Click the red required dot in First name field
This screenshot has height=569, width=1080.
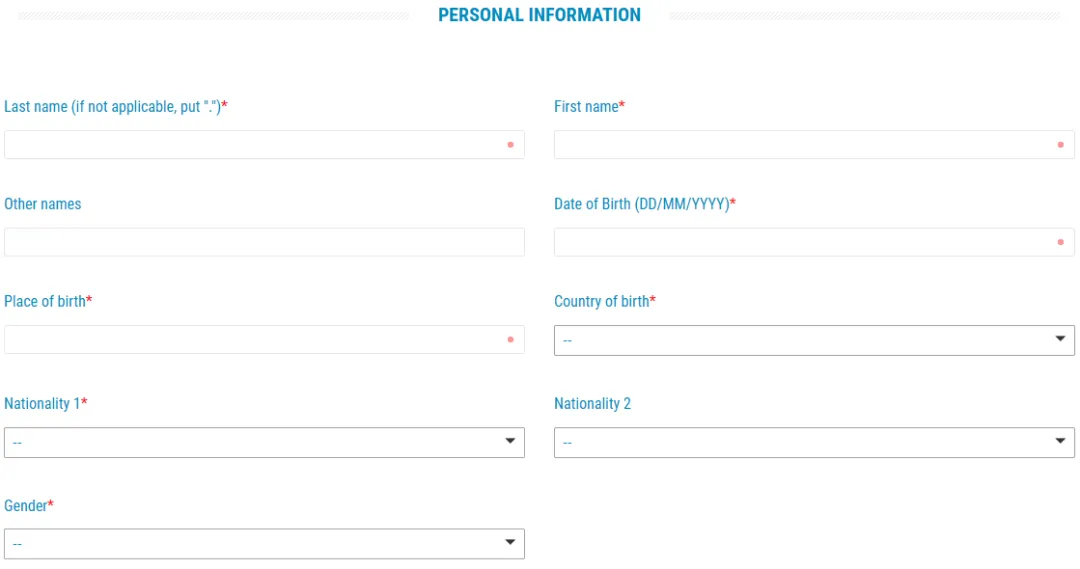(x=1060, y=145)
